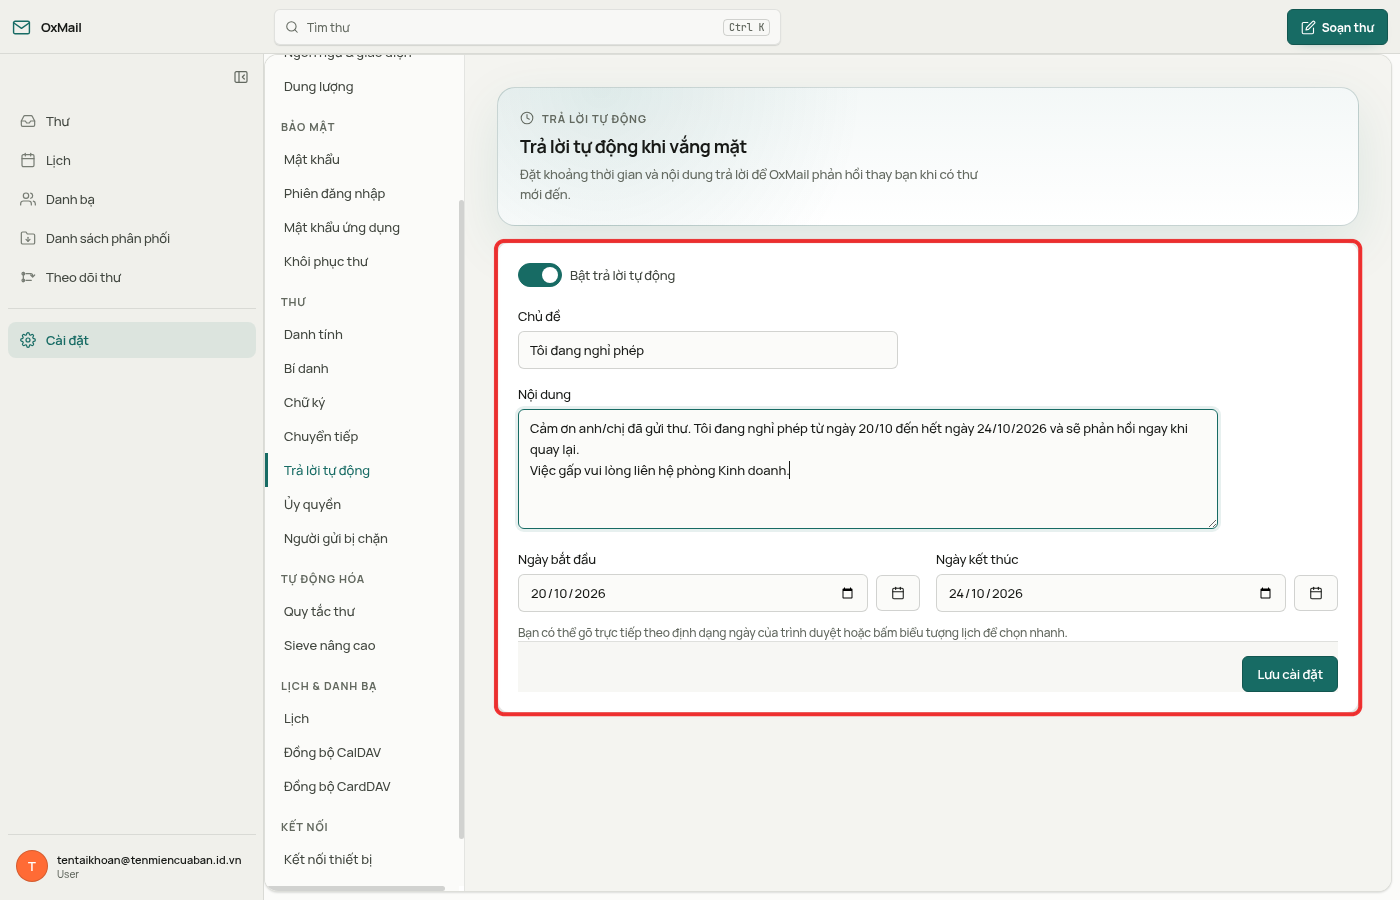1400x900 pixels.
Task: Click the Soạn thư compose button
Action: 1337,27
